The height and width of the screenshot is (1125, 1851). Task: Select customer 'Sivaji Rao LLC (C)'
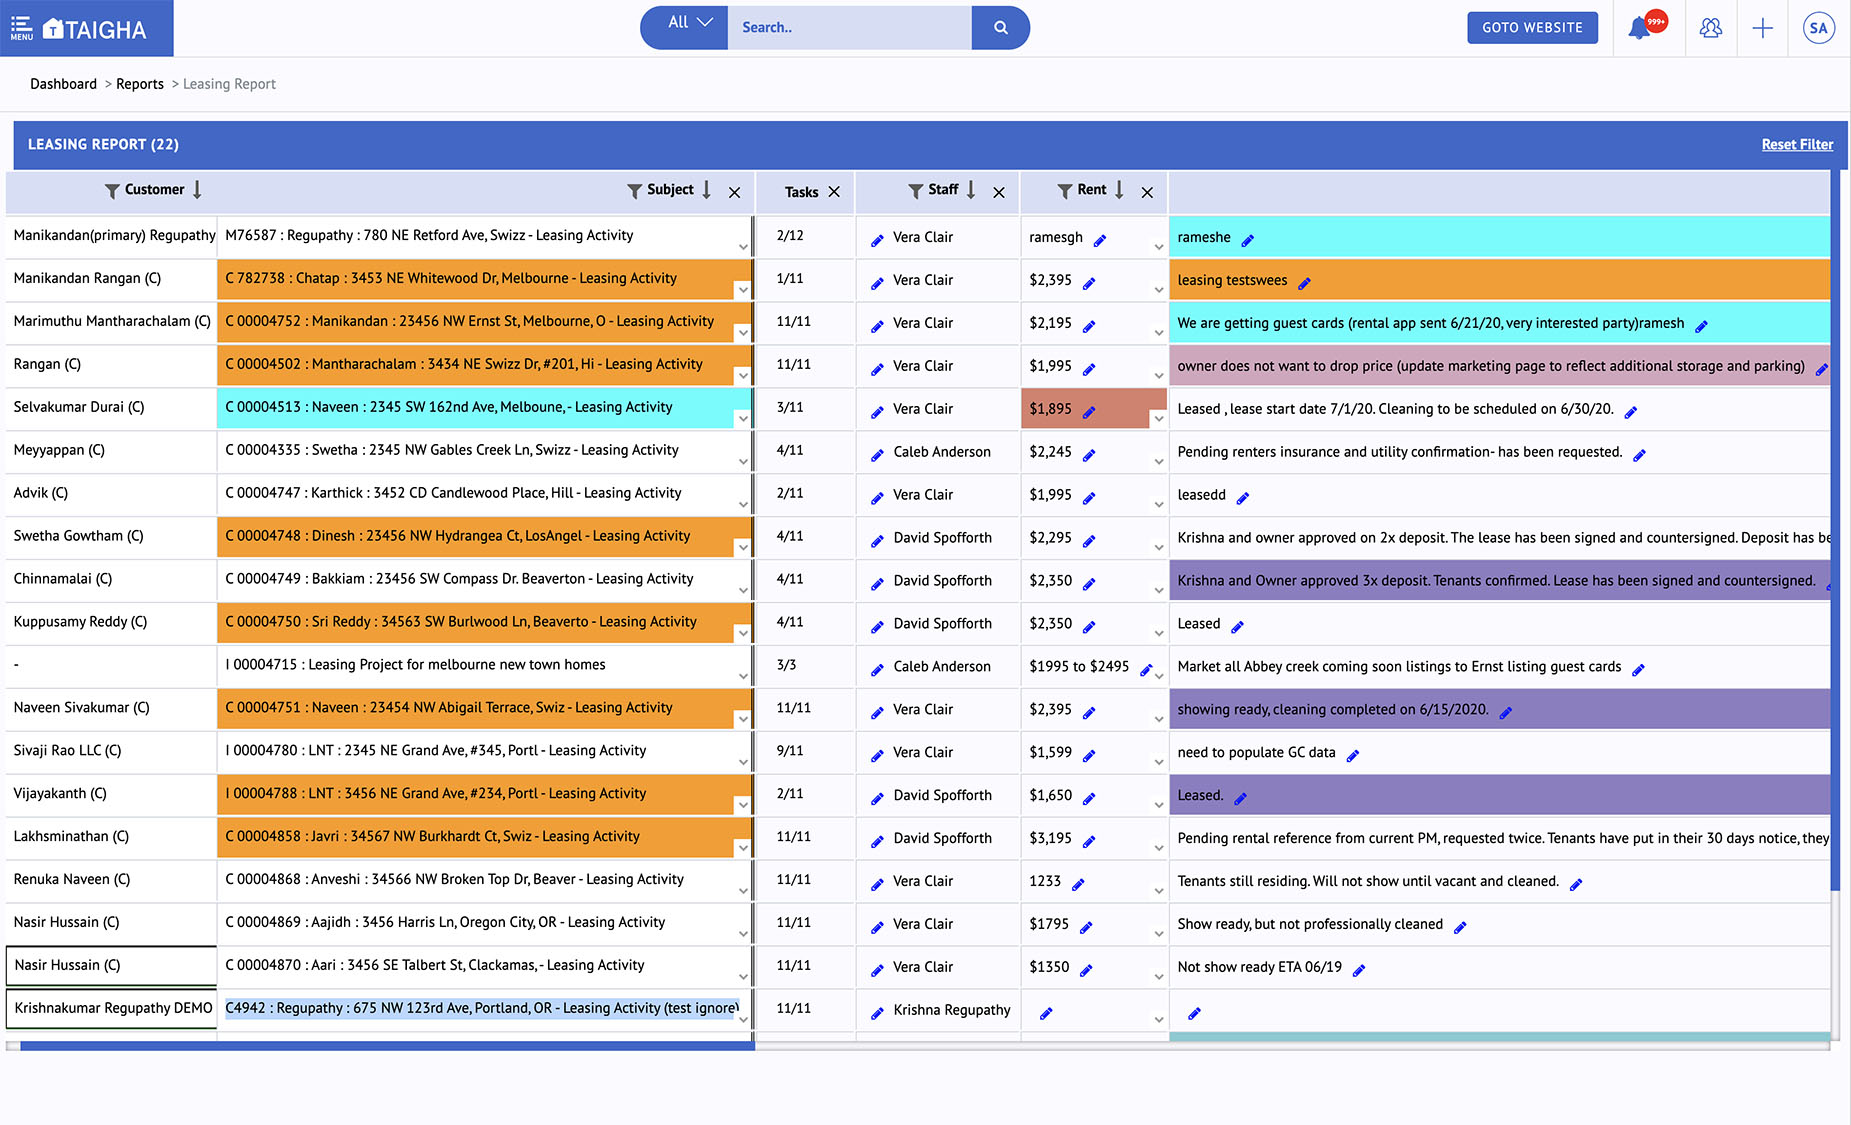[67, 750]
